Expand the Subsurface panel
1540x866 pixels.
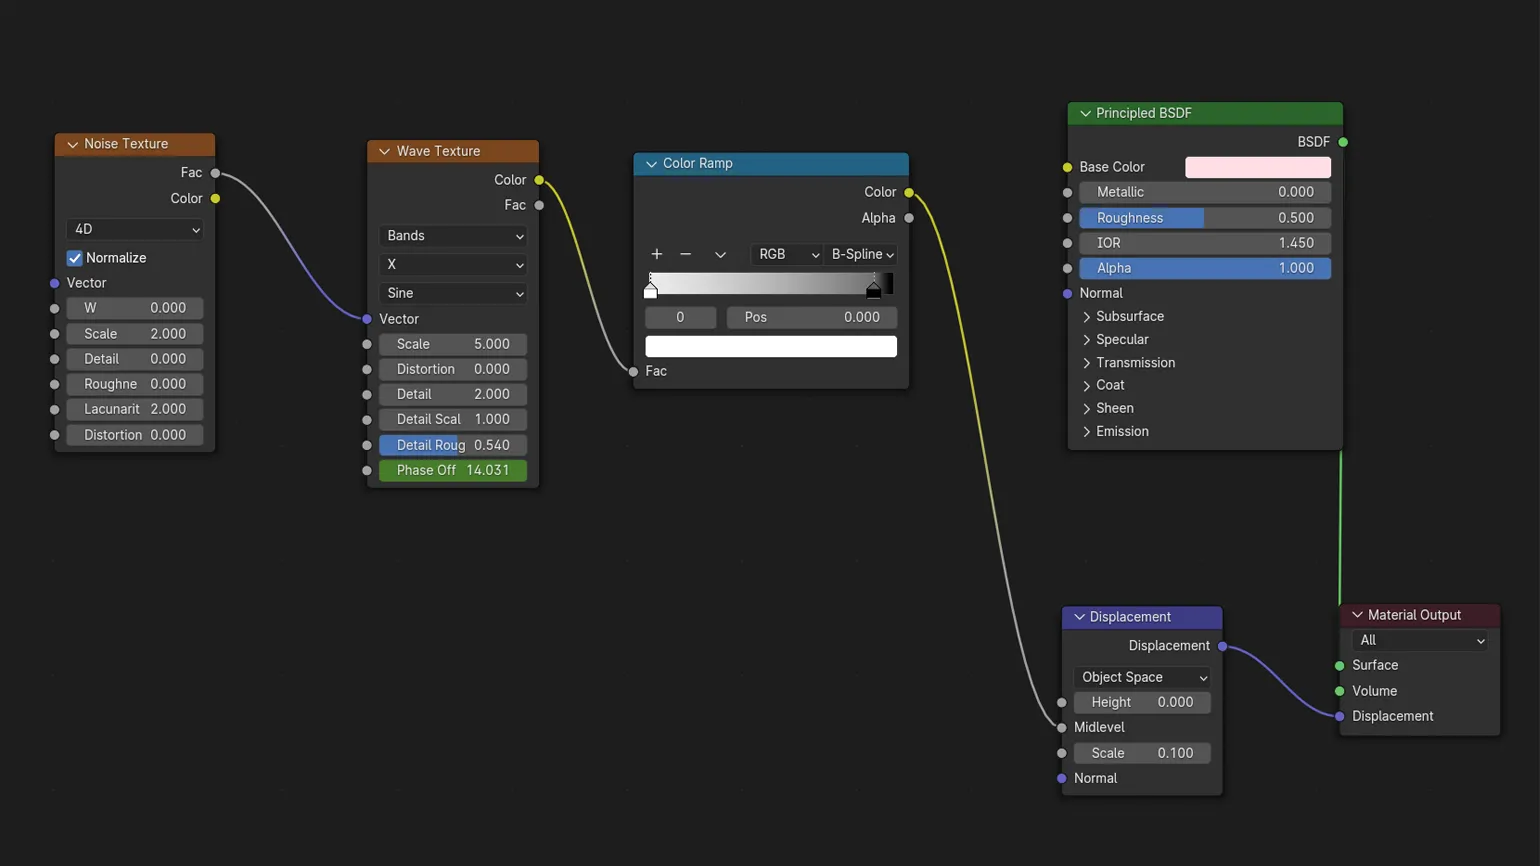click(1087, 316)
